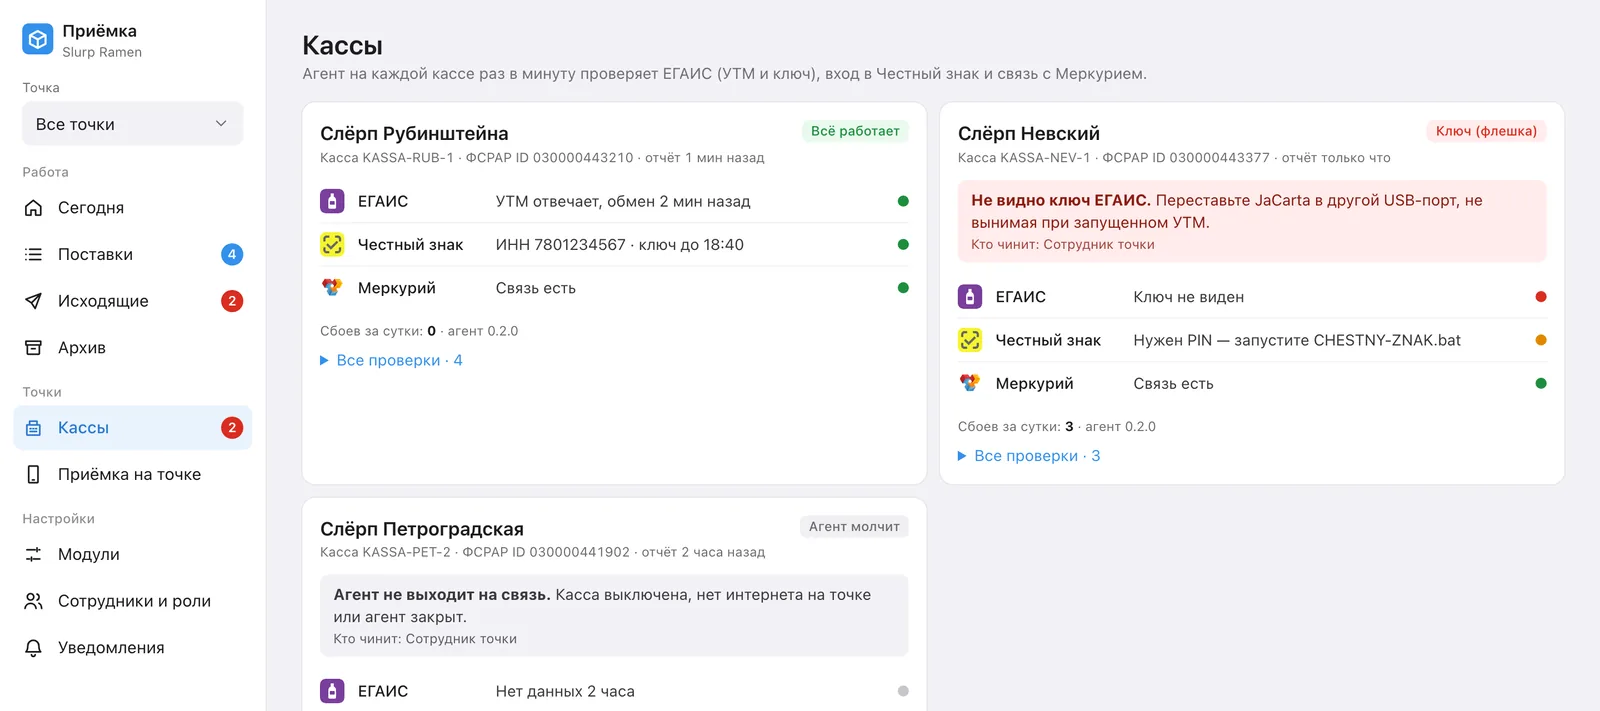Click the list icon beside Поставки

point(33,254)
